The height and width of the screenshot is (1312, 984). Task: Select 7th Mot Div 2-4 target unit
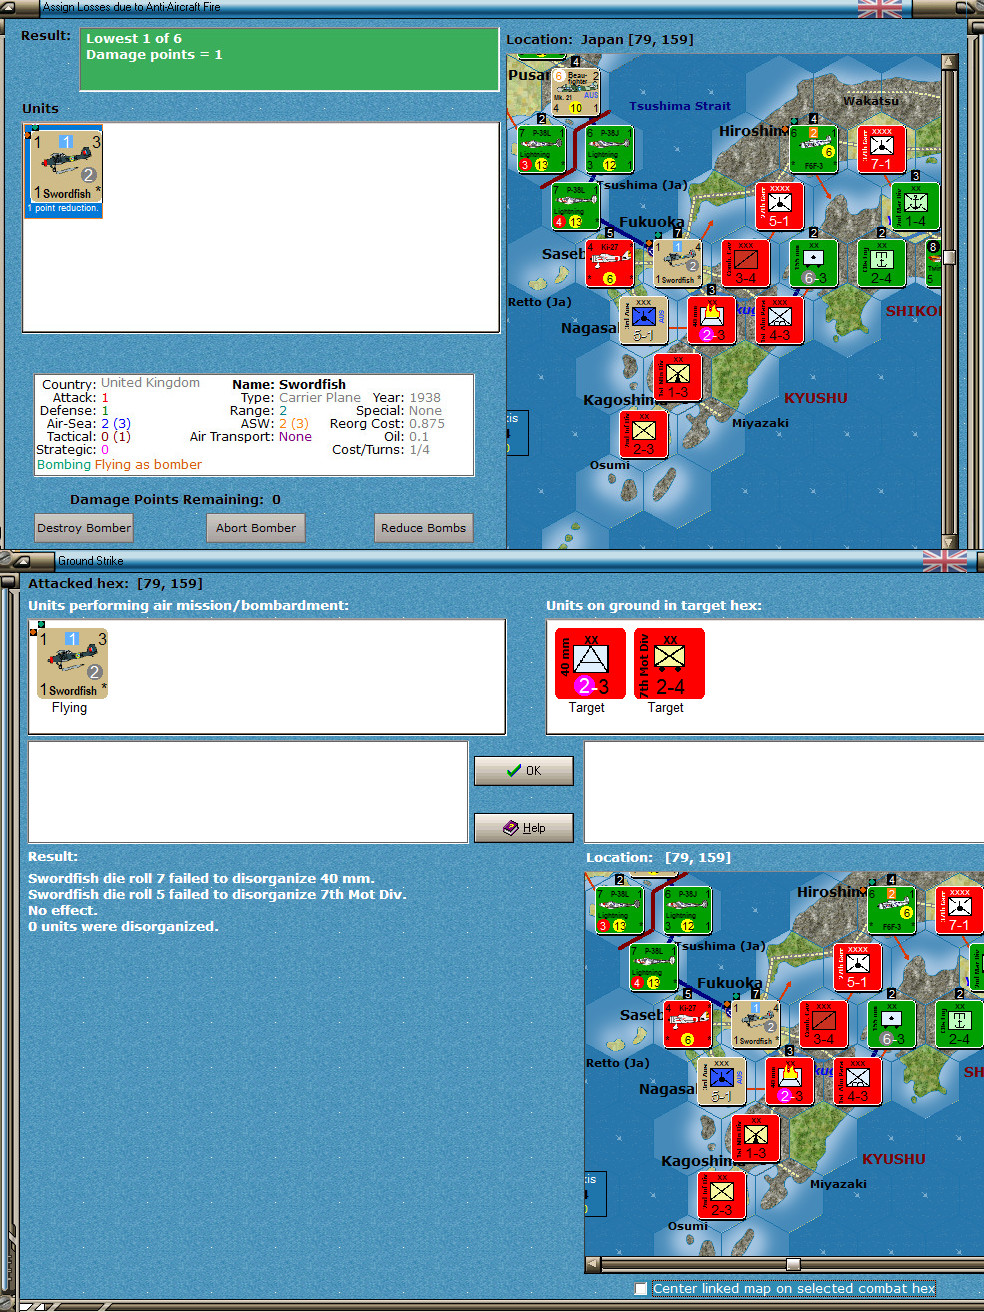tap(669, 663)
